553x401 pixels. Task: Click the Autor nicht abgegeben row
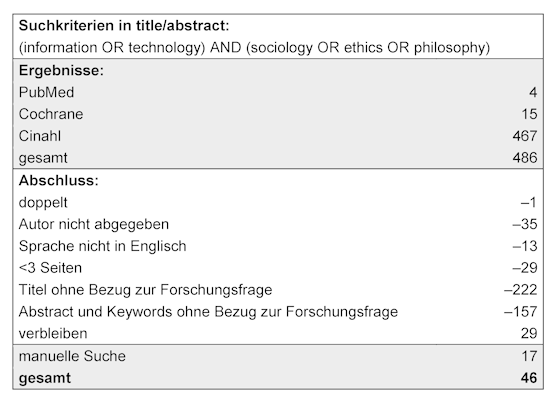coord(278,224)
